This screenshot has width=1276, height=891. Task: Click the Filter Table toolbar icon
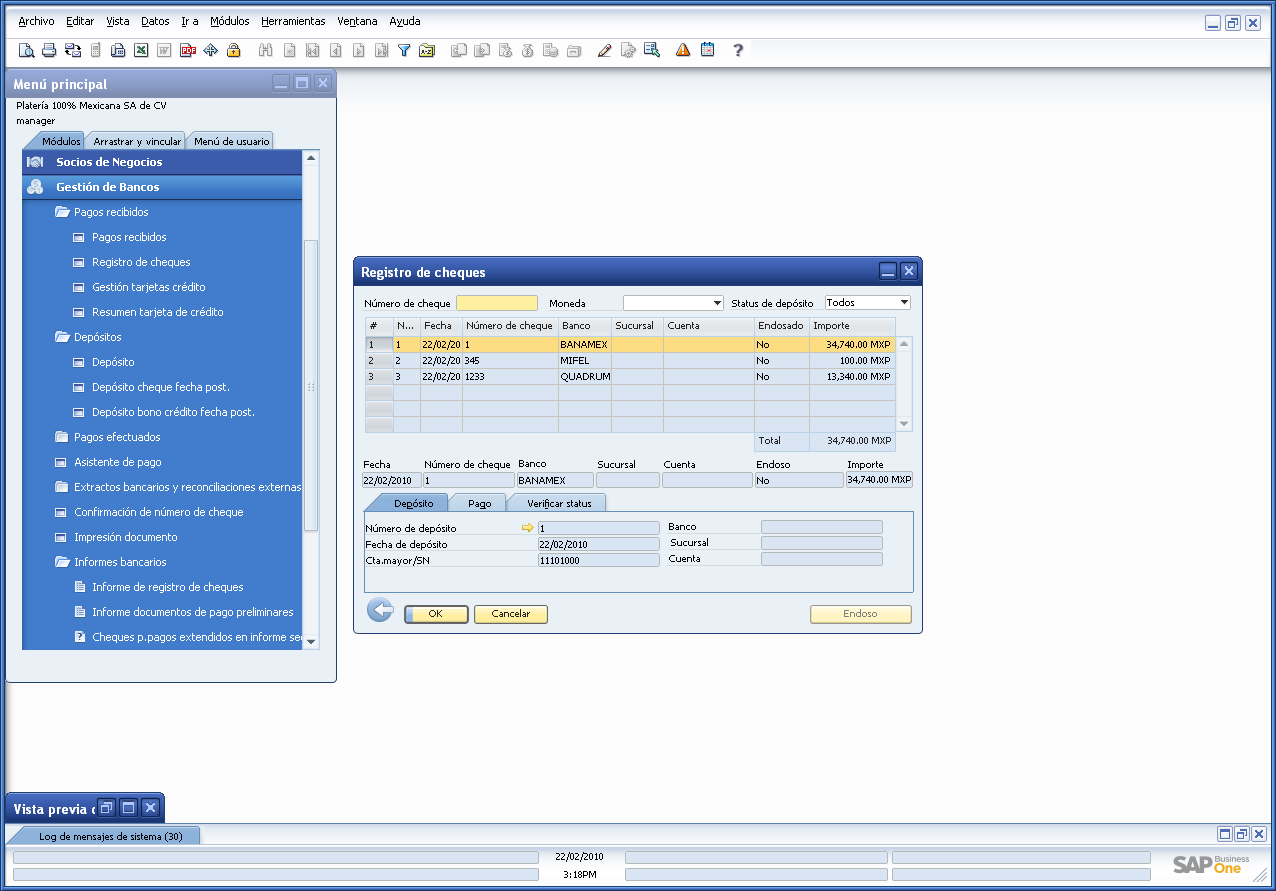(404, 50)
